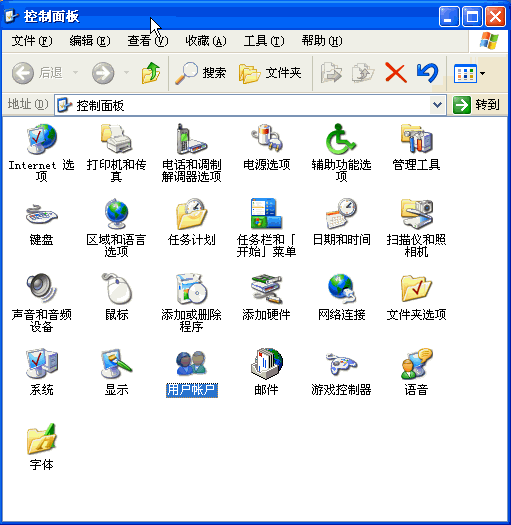Select the 声音和音频设备 speaker icon
The height and width of the screenshot is (525, 511).
pos(42,288)
